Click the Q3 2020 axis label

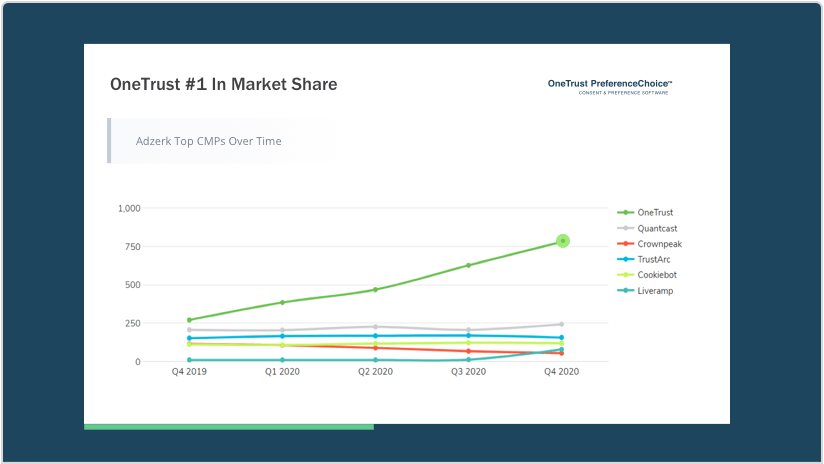point(468,372)
